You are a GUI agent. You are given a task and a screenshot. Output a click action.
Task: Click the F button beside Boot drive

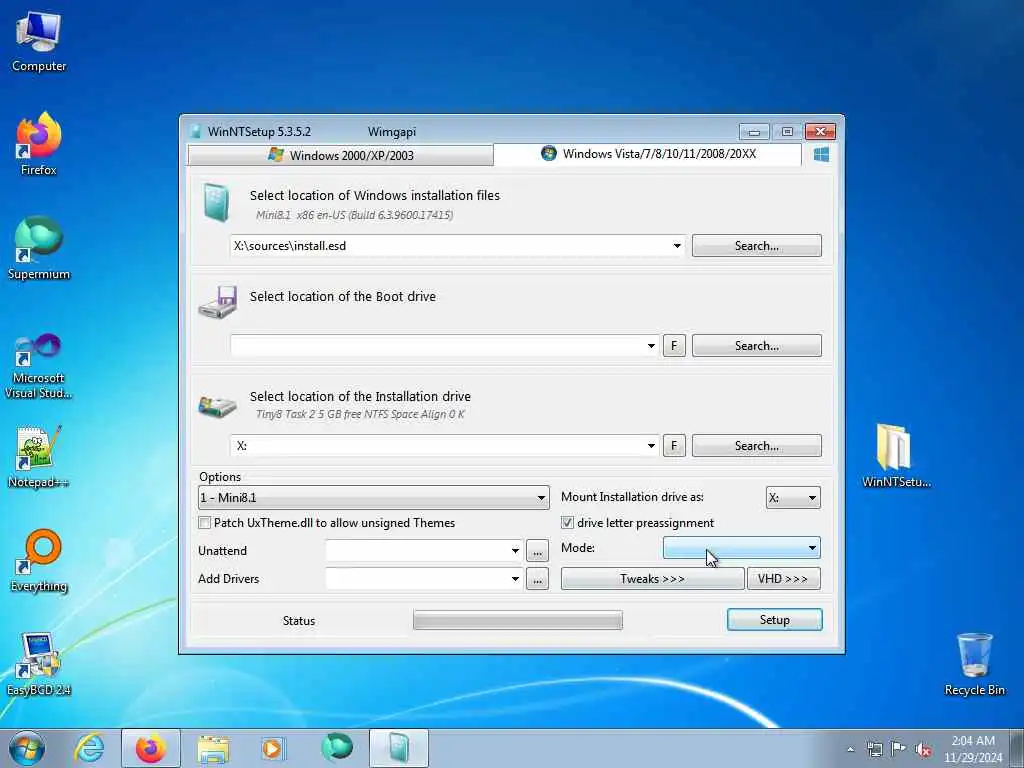(674, 345)
